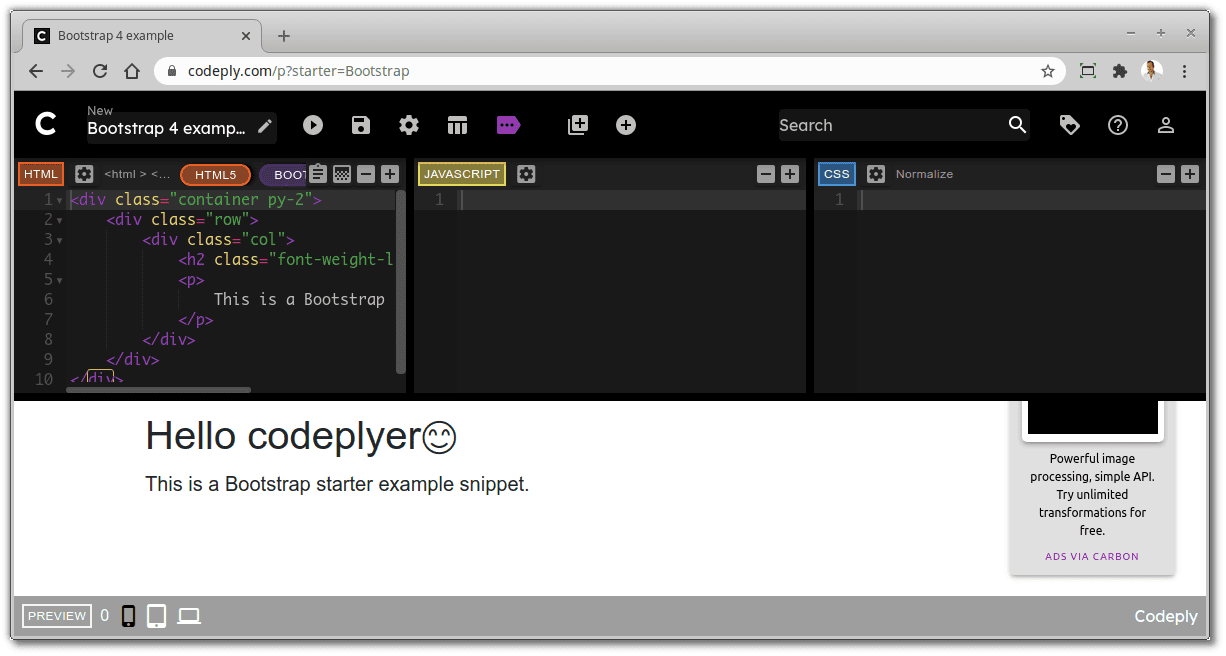Enlarge JavaScript panel with plus button
The width and height of the screenshot is (1226, 656).
coord(790,174)
